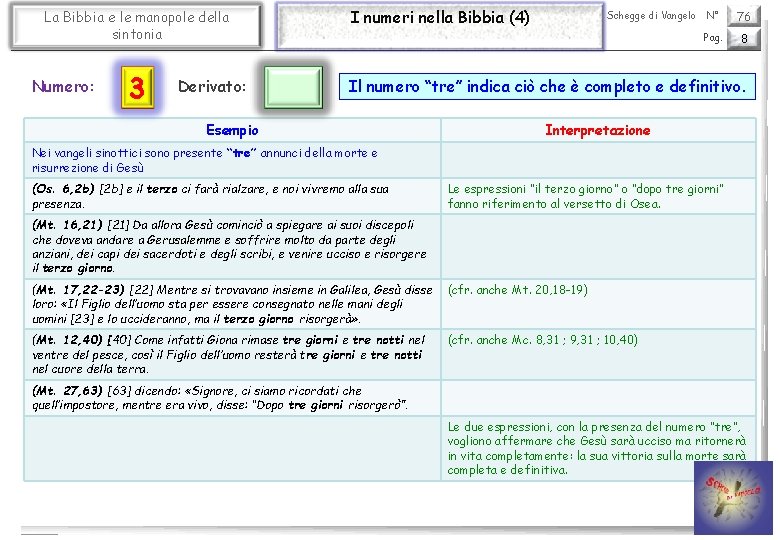Click the '(Mt. 27,63)' verse cell

[232, 398]
